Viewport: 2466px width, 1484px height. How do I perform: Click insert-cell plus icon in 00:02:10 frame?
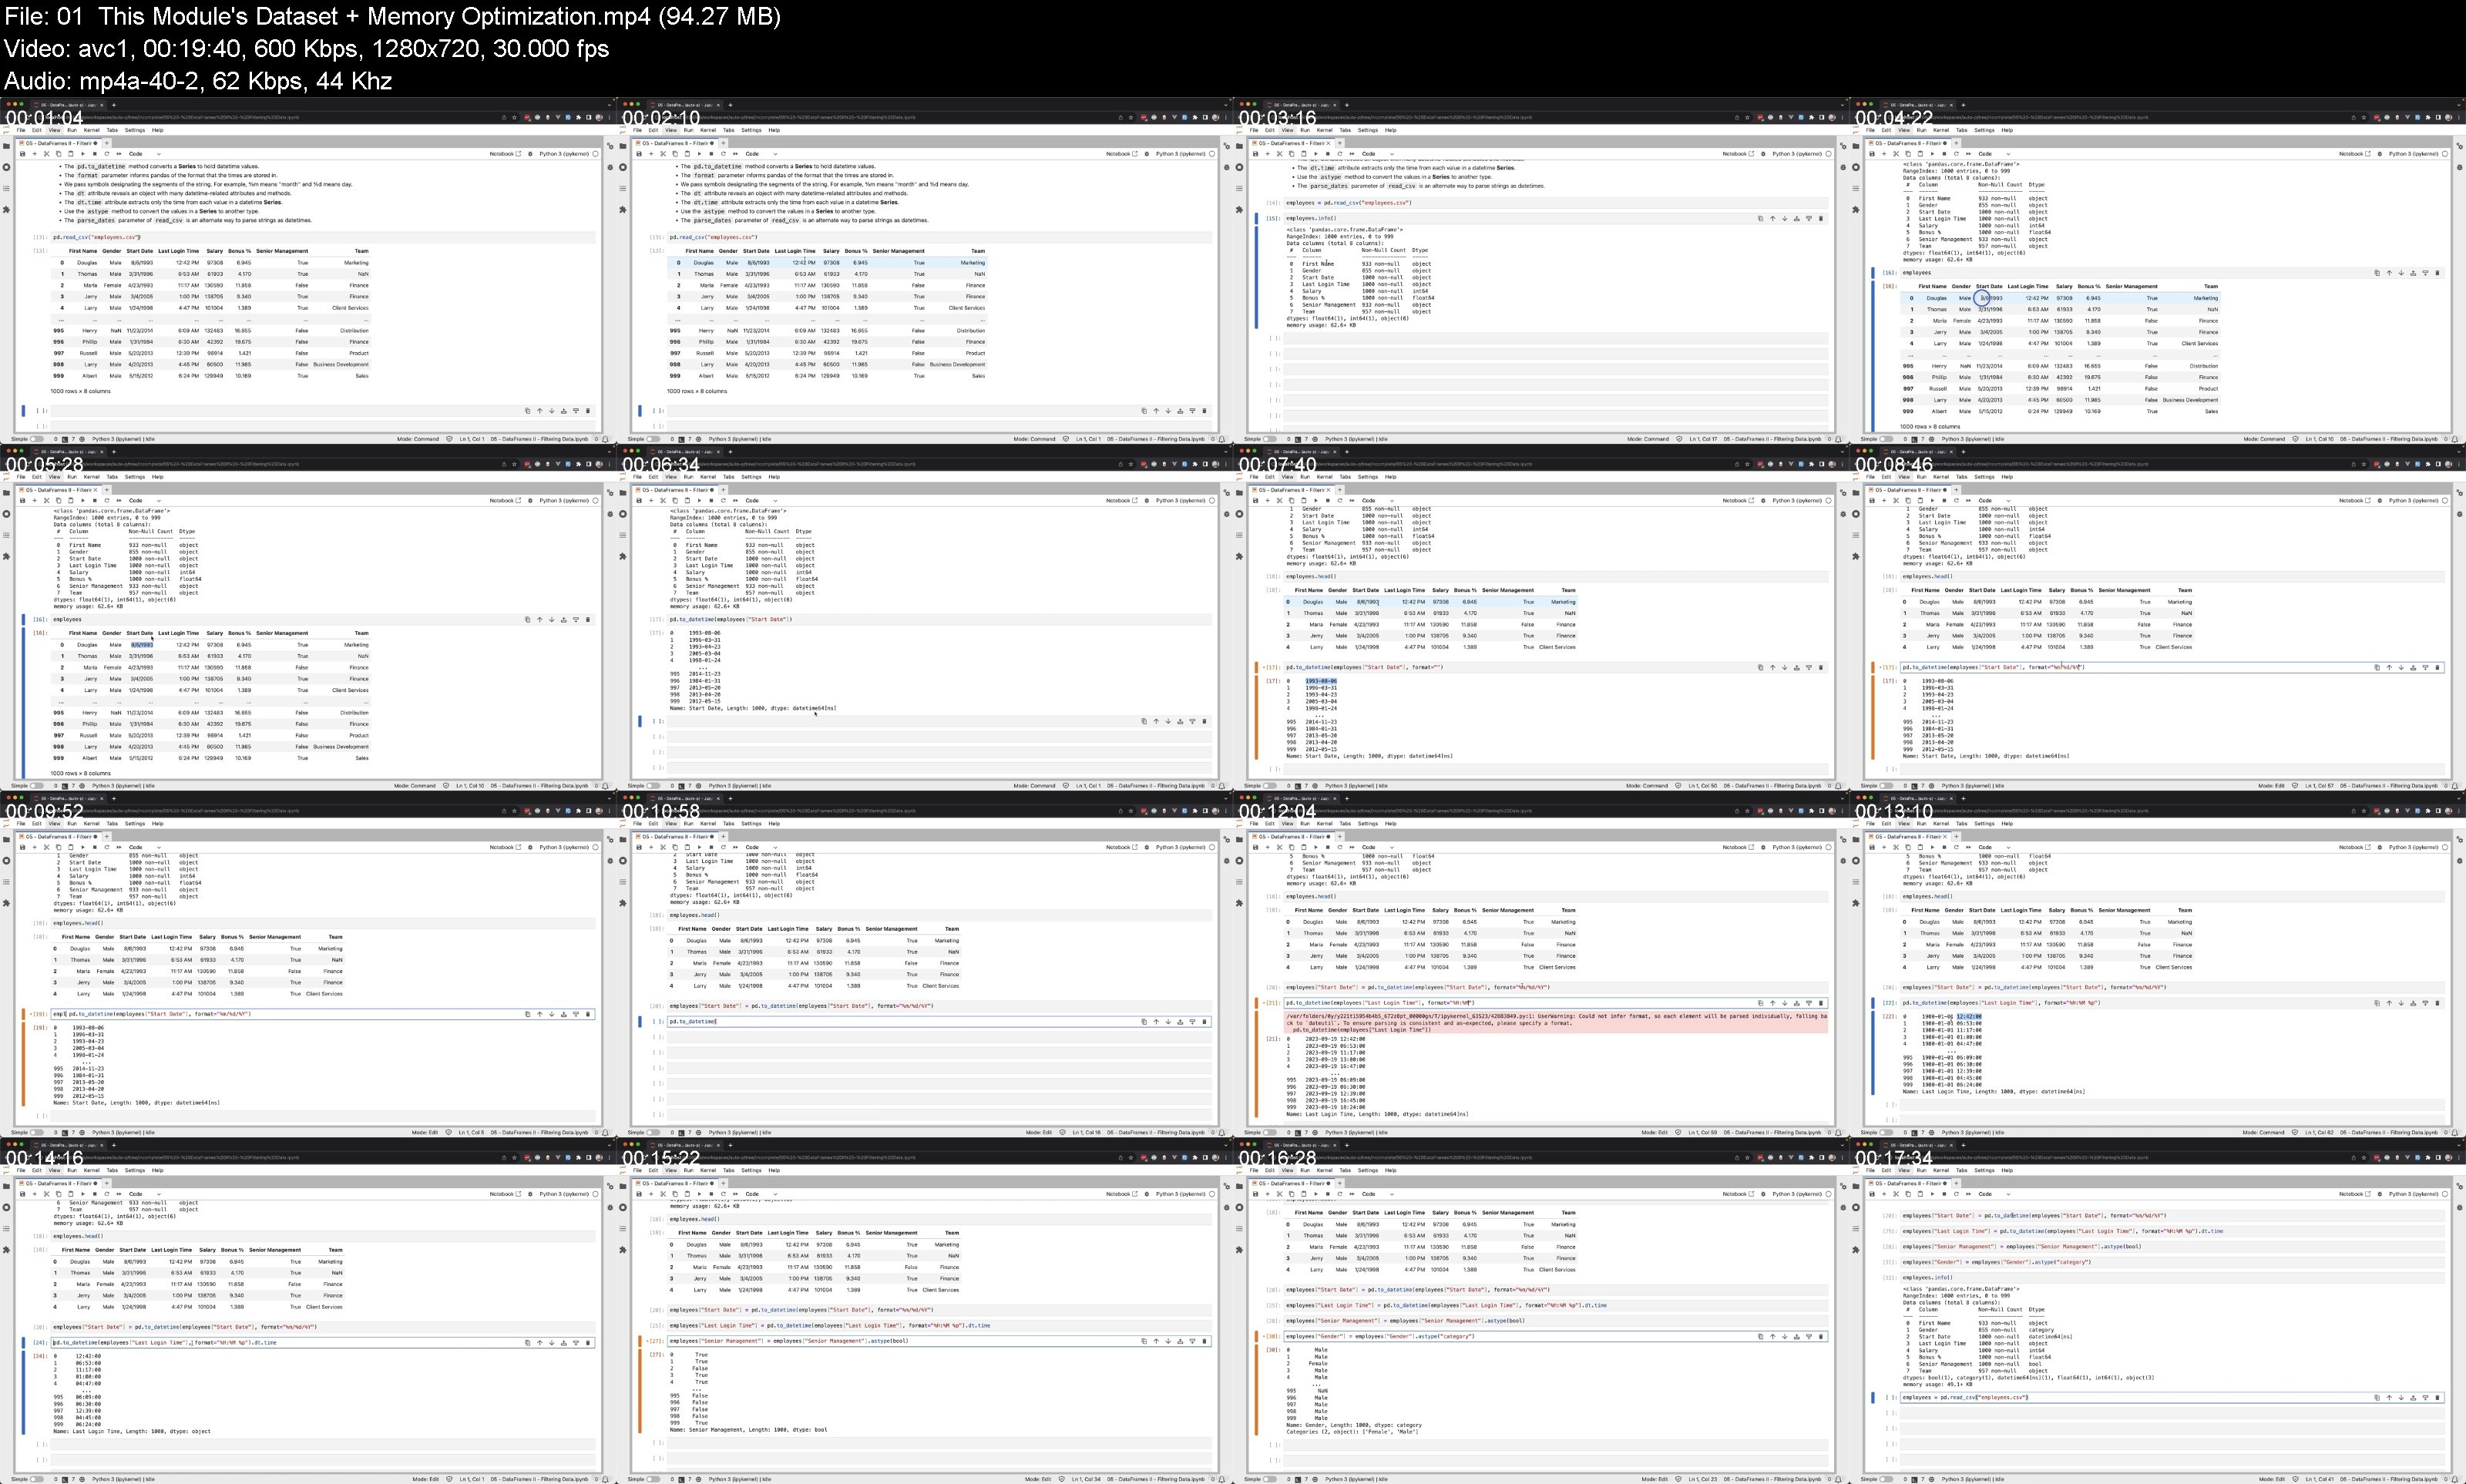point(651,154)
